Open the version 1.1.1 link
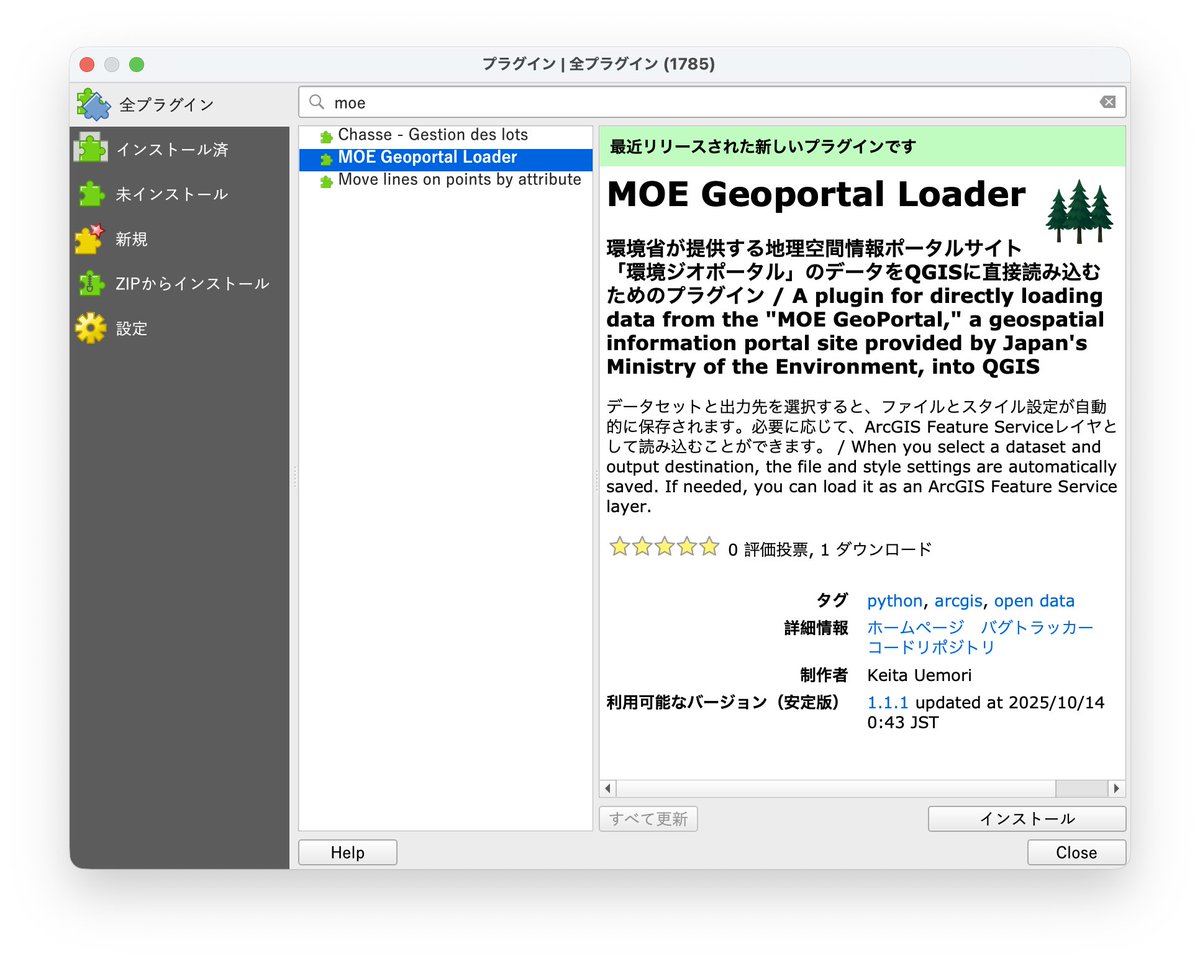The image size is (1200, 961). click(x=889, y=702)
